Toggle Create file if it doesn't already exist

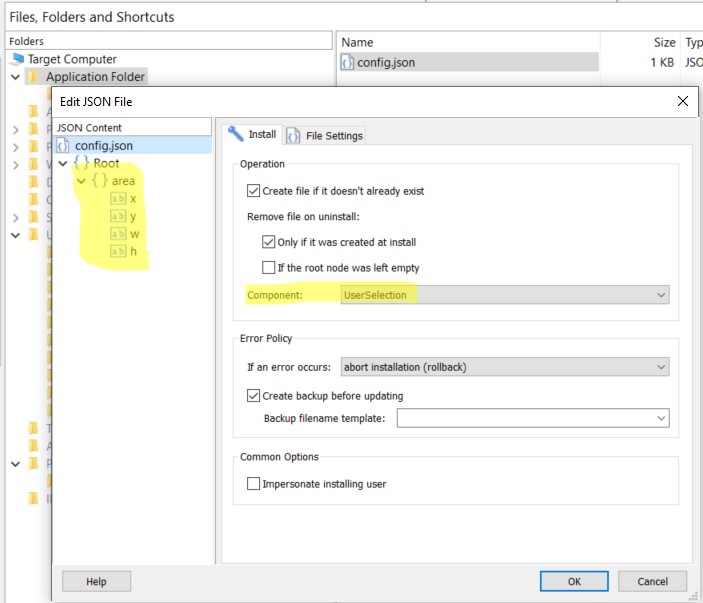[x=253, y=191]
